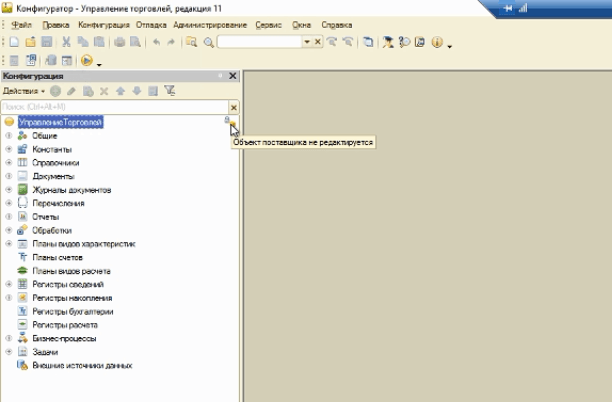Click the window icon before play button
Image resolution: width=612 pixels, height=402 pixels.
(x=67, y=60)
